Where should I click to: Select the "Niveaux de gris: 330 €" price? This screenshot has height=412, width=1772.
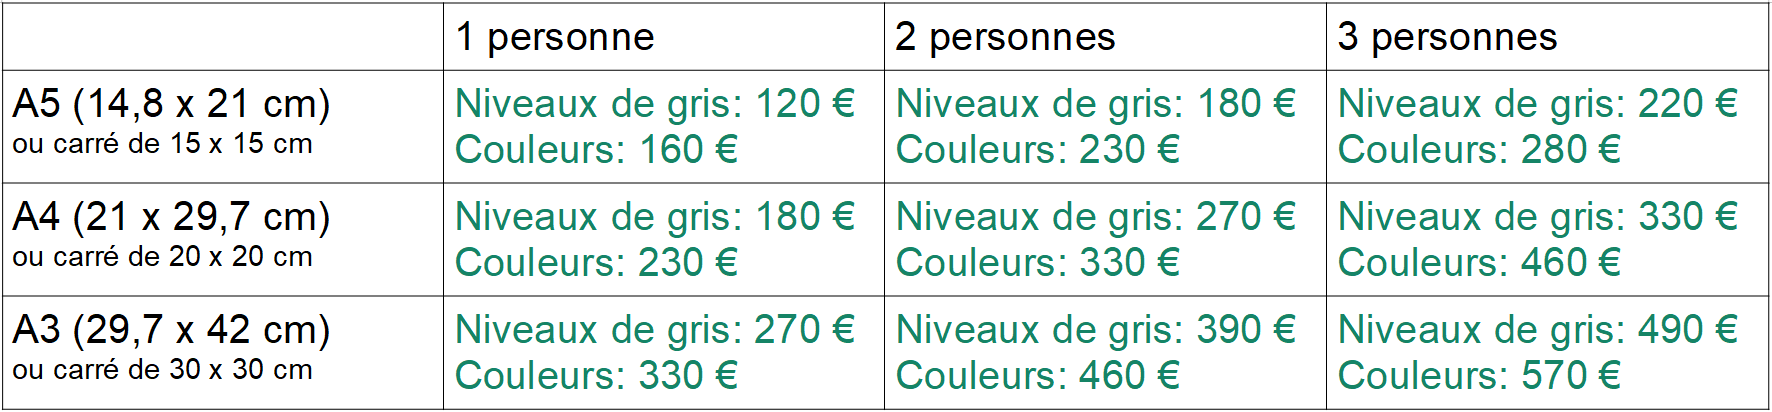pos(1538,217)
